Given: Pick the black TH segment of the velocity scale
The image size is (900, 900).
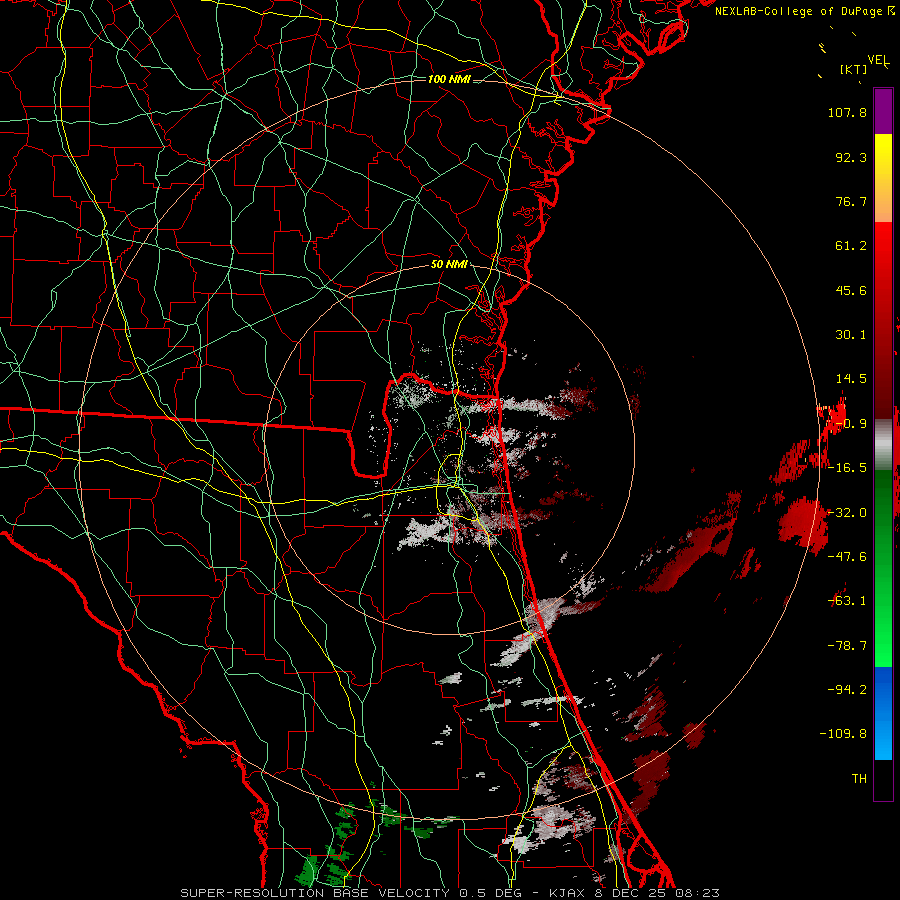Looking at the screenshot, I should [883, 779].
